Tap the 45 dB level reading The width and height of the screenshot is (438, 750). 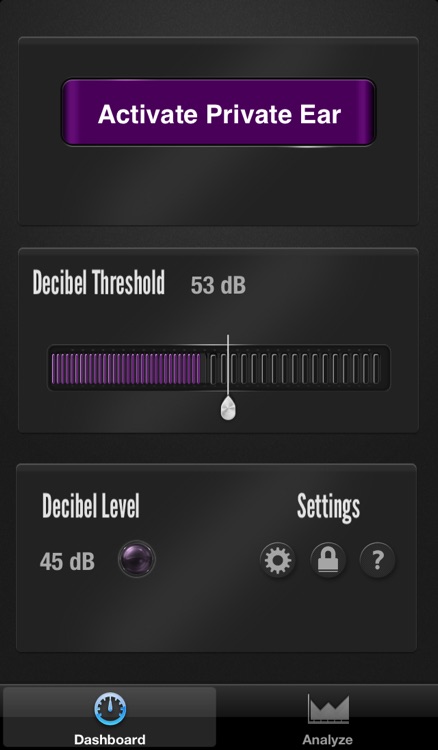coord(67,562)
